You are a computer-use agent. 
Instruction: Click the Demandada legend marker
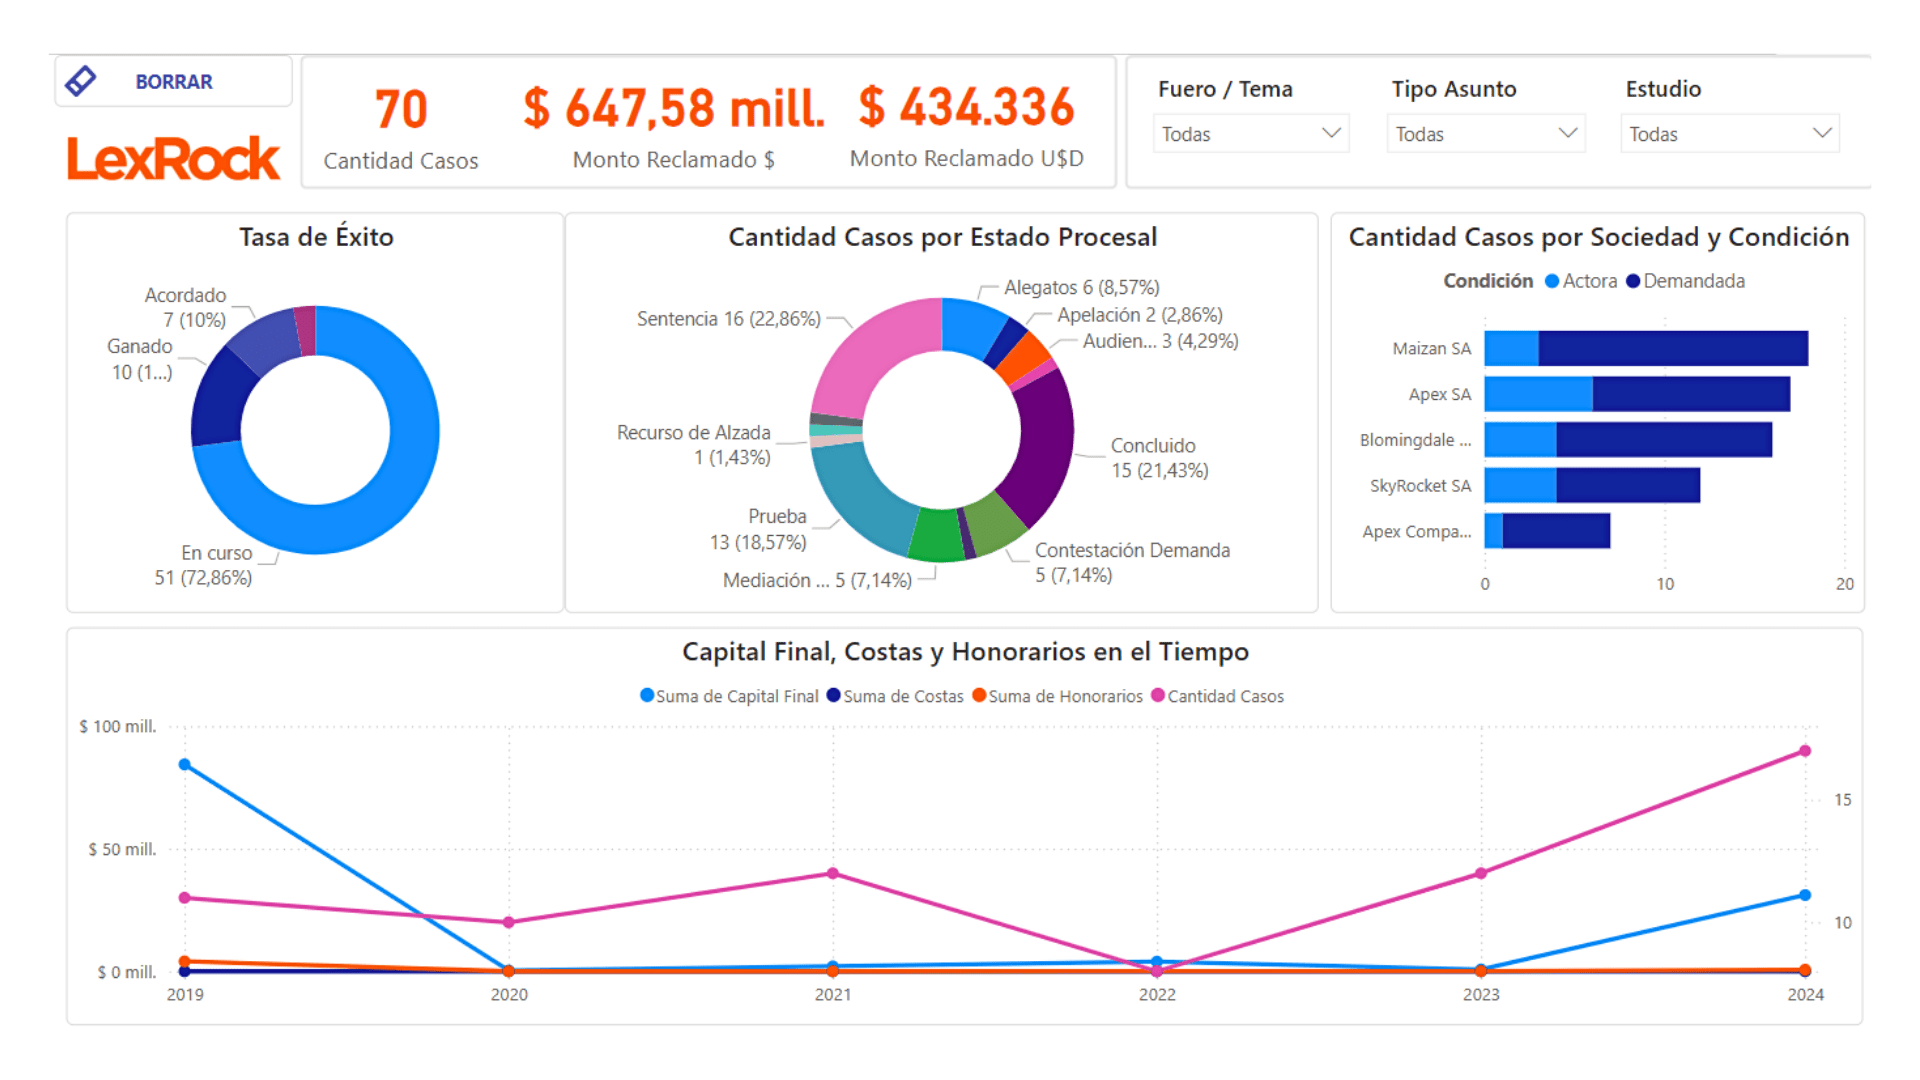tap(1633, 281)
